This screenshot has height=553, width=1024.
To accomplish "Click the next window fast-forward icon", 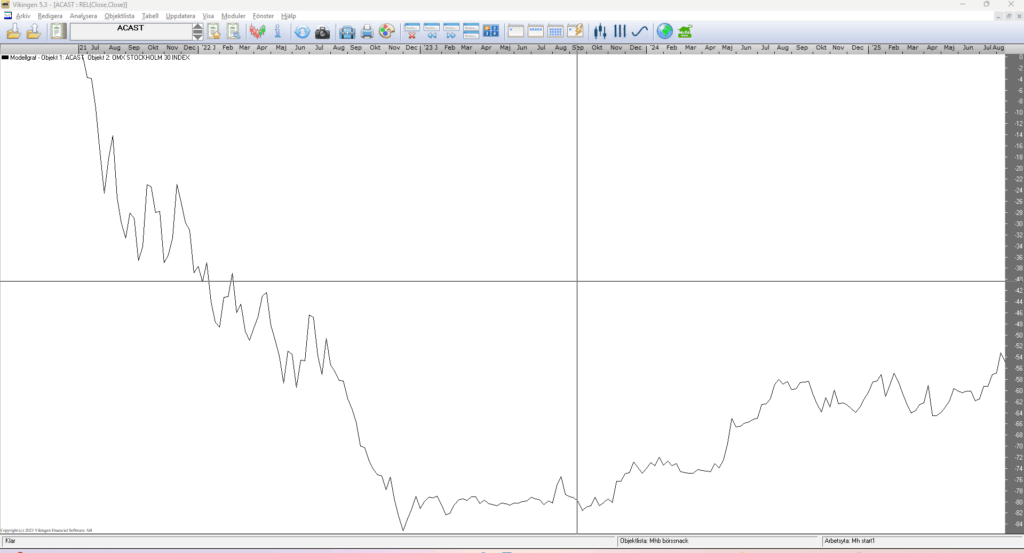I will pyautogui.click(x=451, y=31).
